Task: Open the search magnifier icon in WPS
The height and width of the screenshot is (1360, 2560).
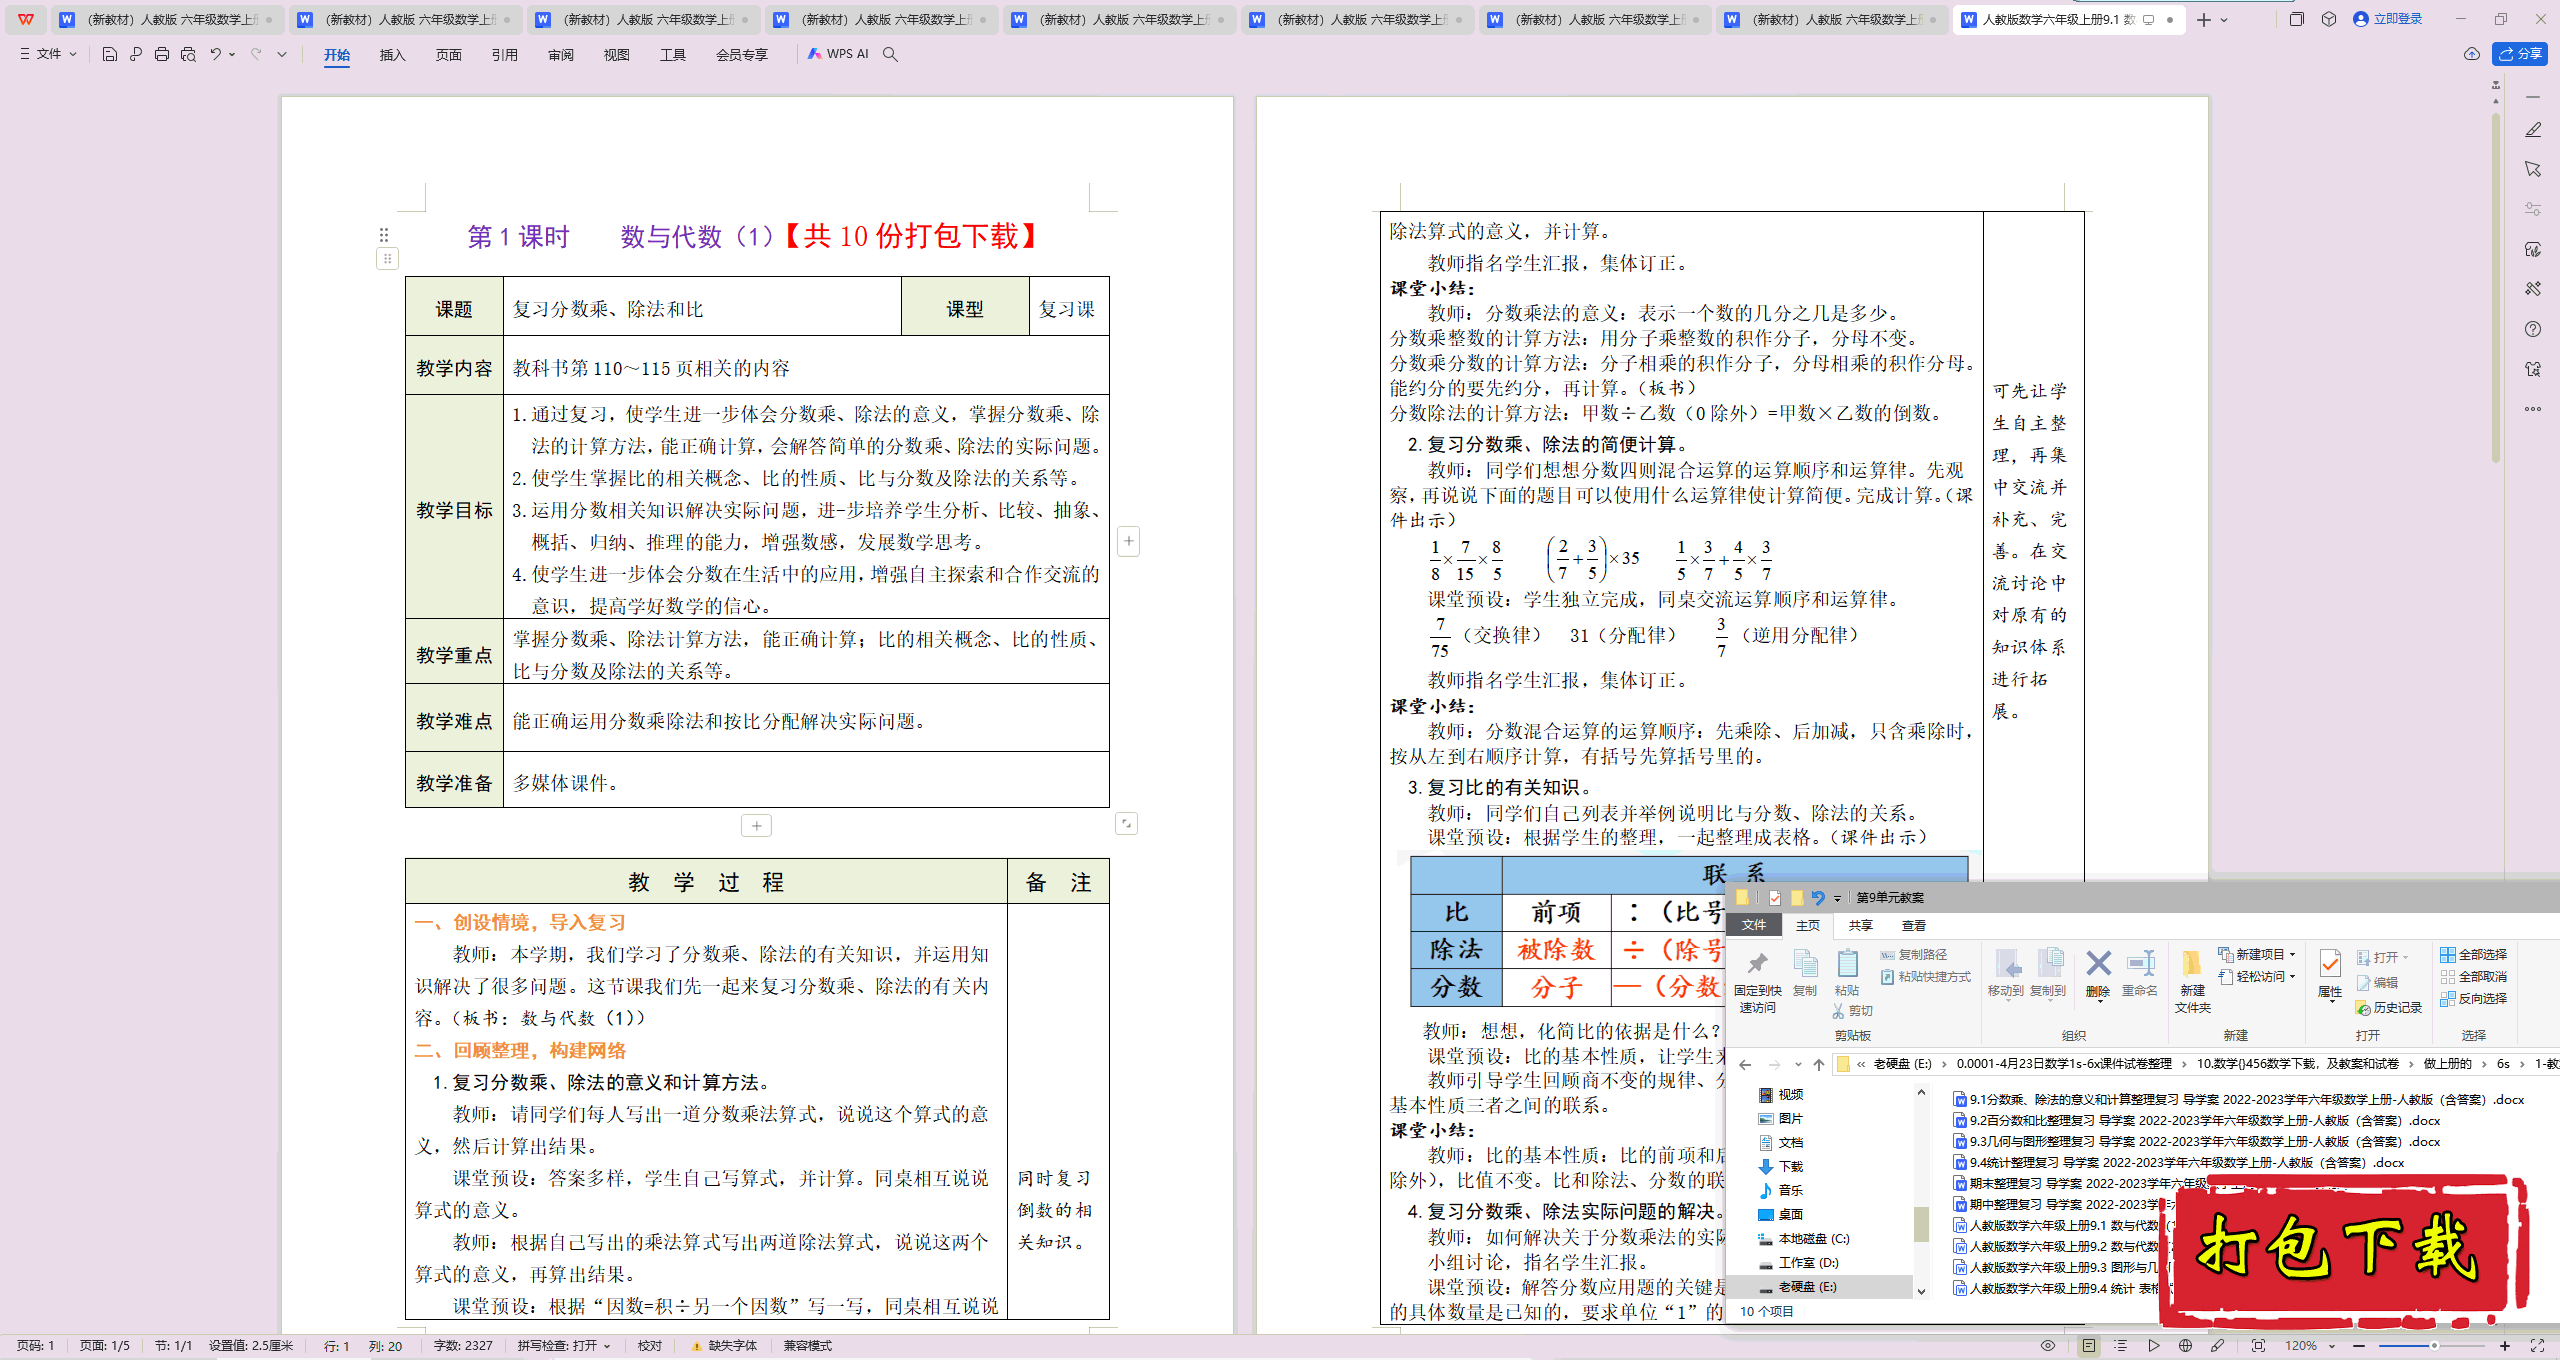Action: (x=890, y=55)
